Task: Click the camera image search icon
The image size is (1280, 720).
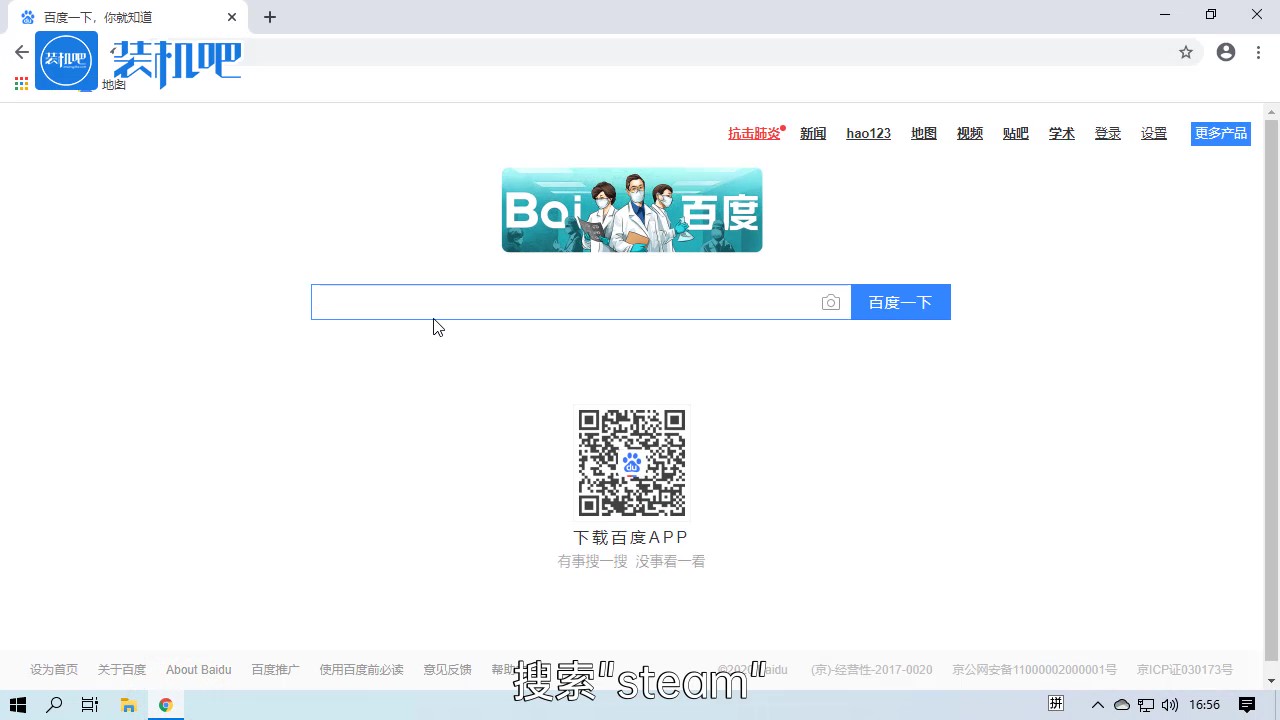Action: click(x=830, y=303)
